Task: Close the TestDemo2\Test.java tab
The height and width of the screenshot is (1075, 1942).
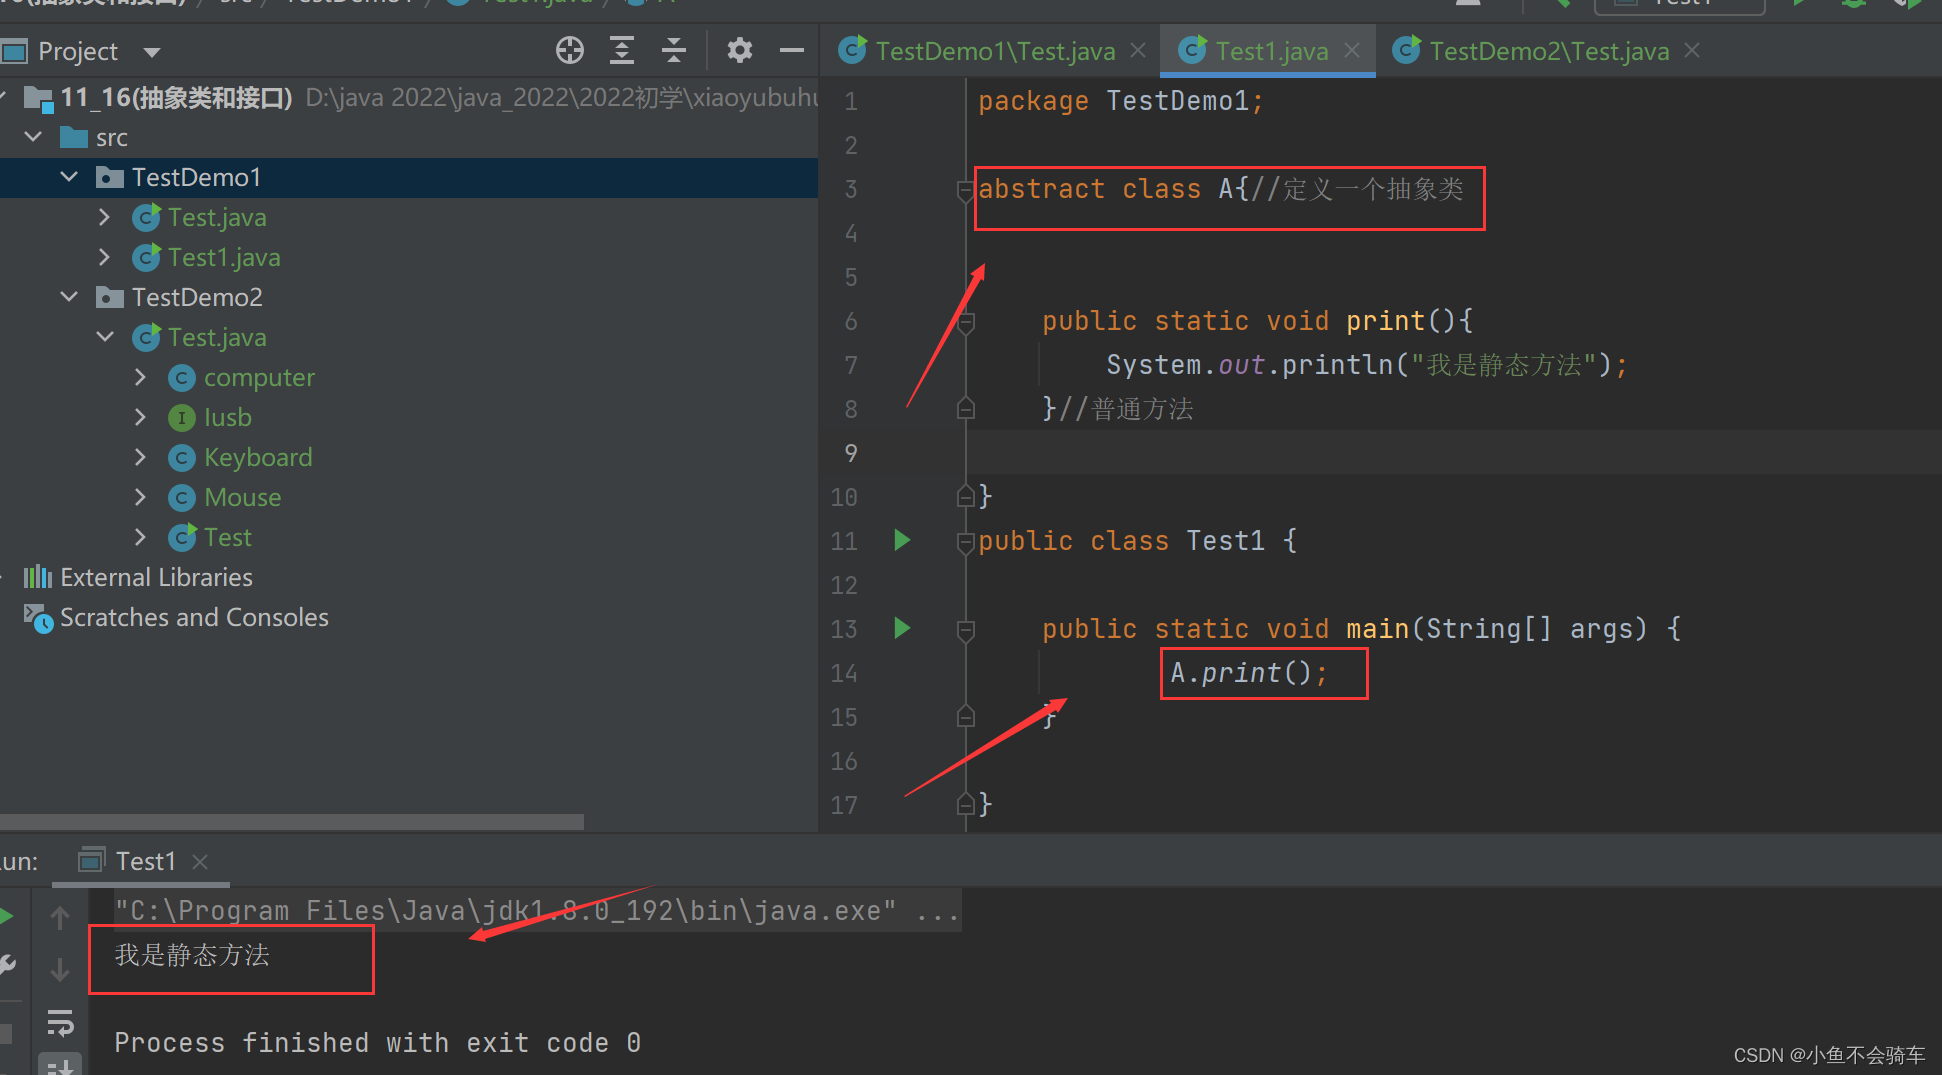Action: (x=1692, y=50)
